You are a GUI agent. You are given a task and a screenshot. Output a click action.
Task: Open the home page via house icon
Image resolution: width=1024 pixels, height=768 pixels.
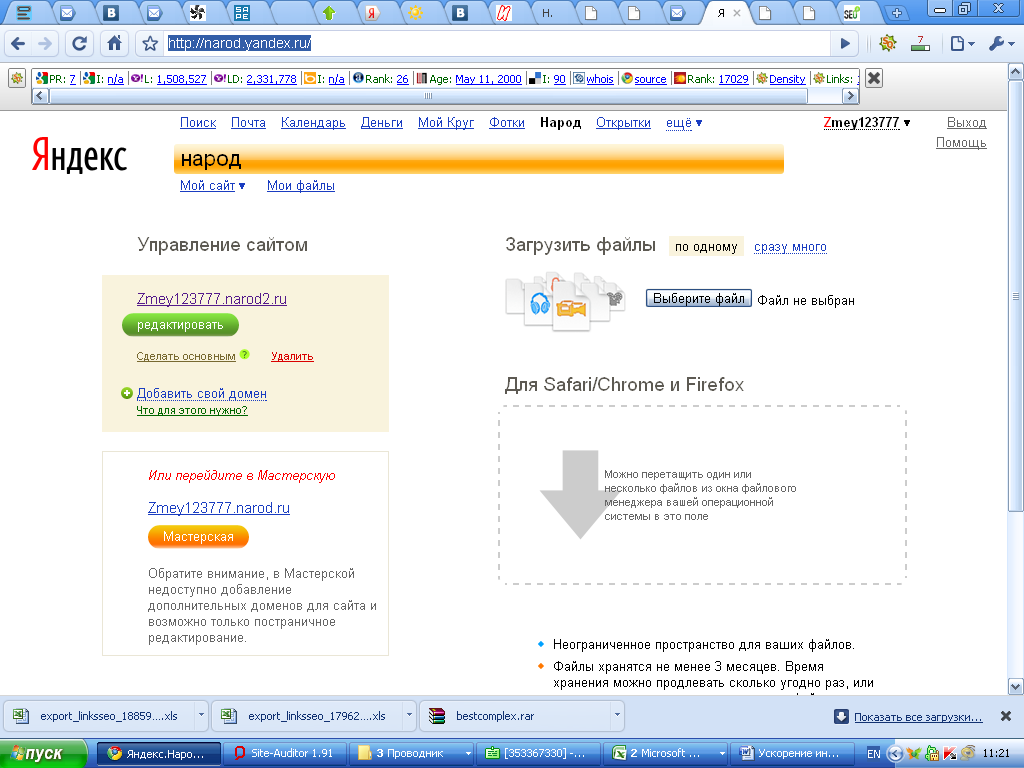tap(114, 44)
